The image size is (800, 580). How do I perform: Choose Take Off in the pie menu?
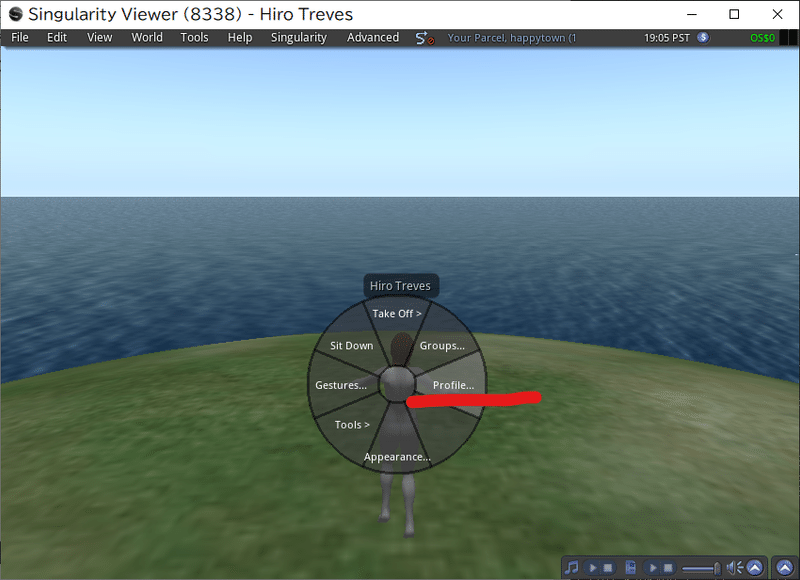click(397, 314)
